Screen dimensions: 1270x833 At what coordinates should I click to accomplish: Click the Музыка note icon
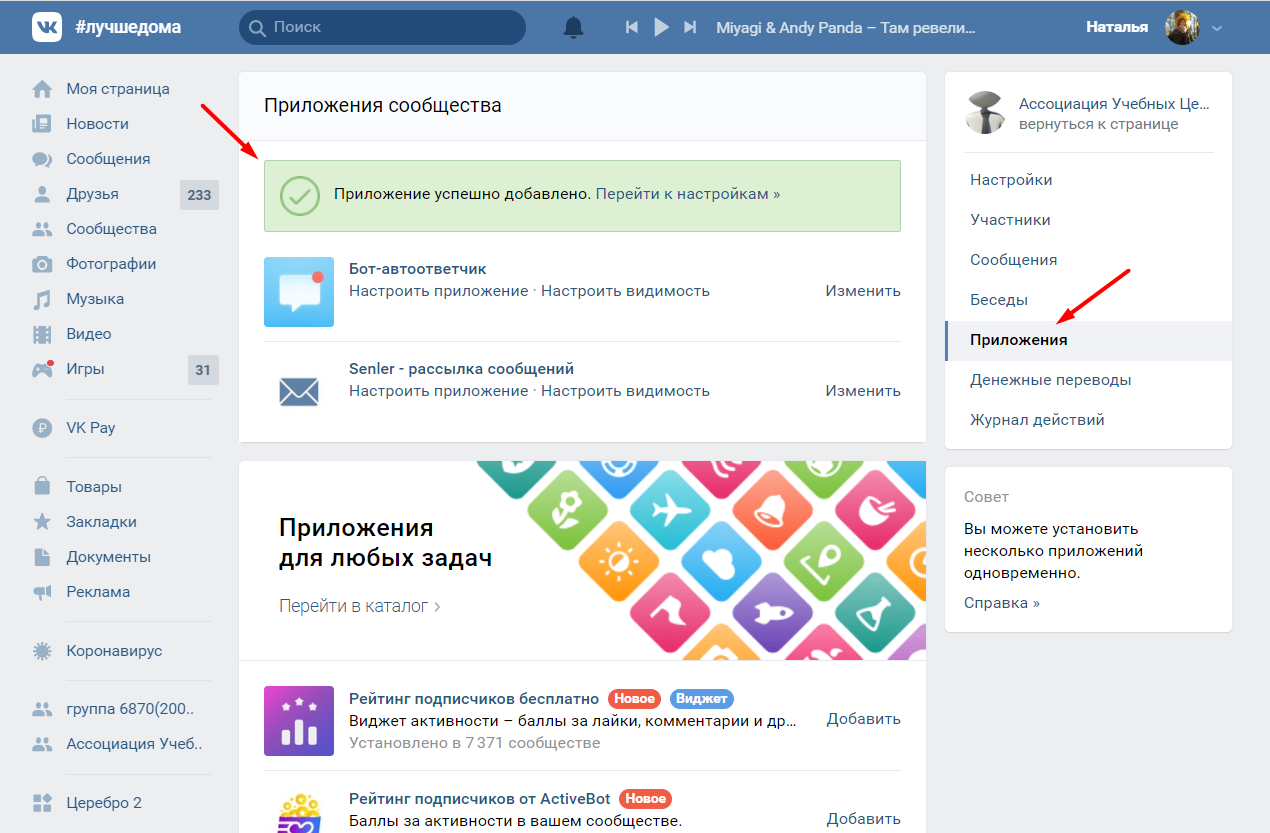click(x=42, y=299)
